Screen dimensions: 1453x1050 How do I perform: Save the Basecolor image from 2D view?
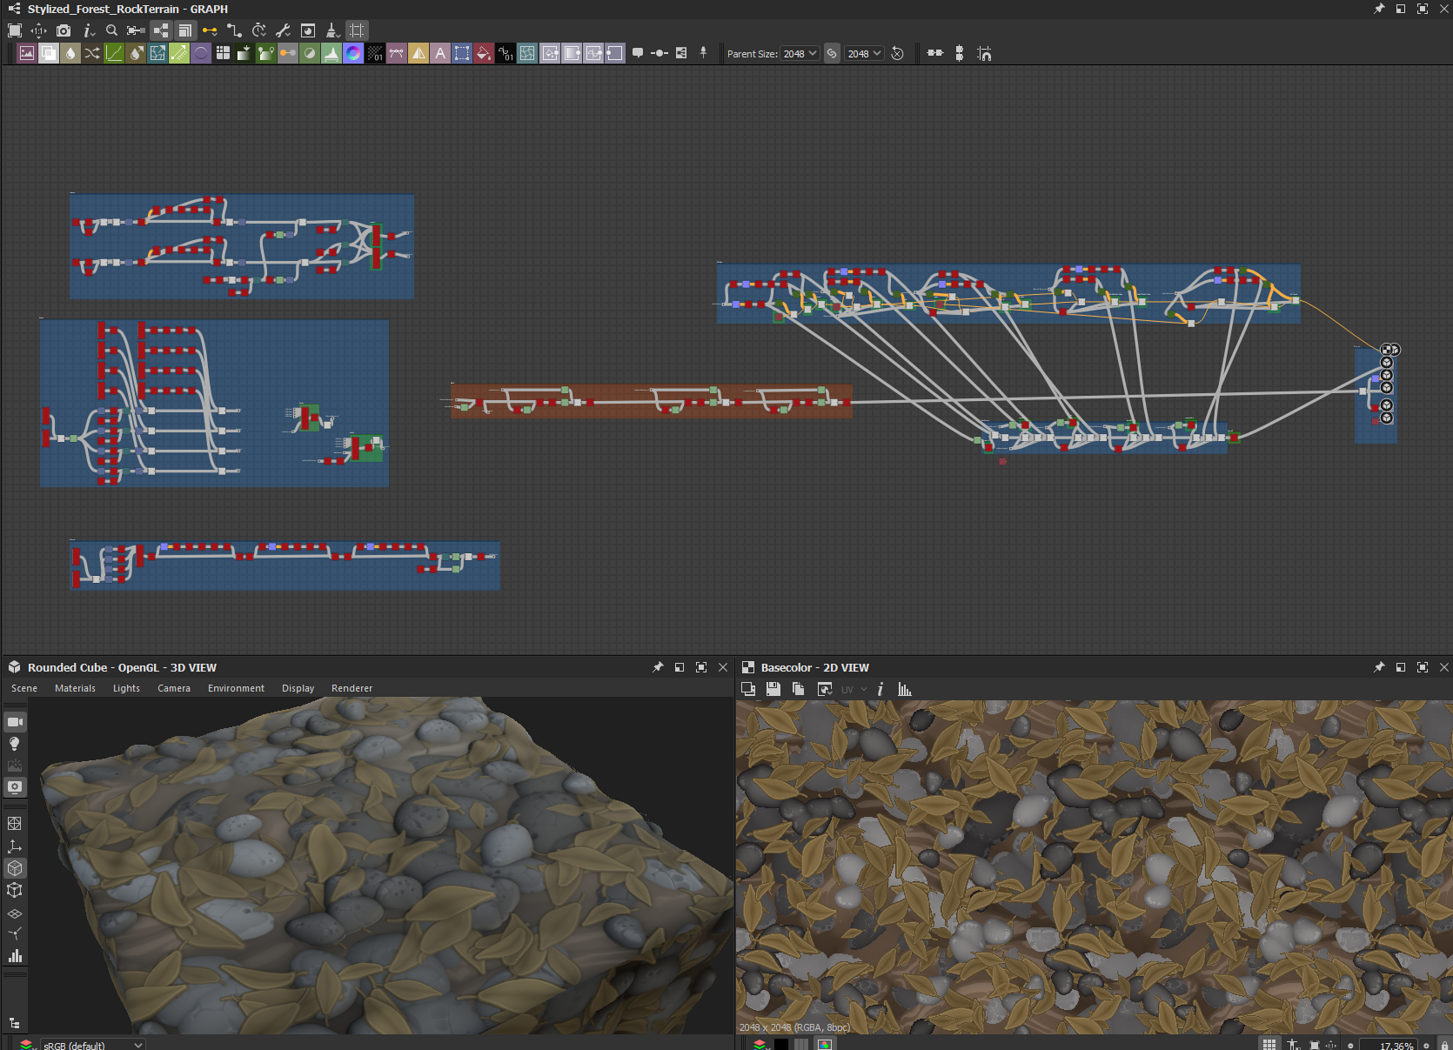pos(773,689)
